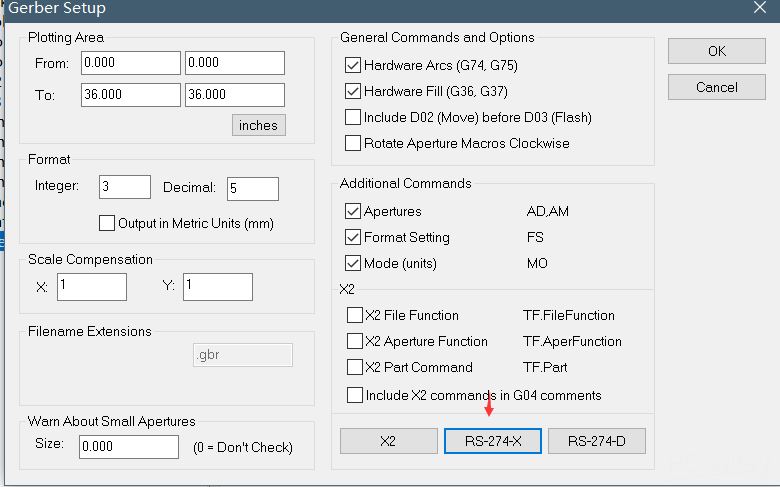Toggle the Mode (units) checkbox
This screenshot has width=780, height=487.
click(x=353, y=263)
